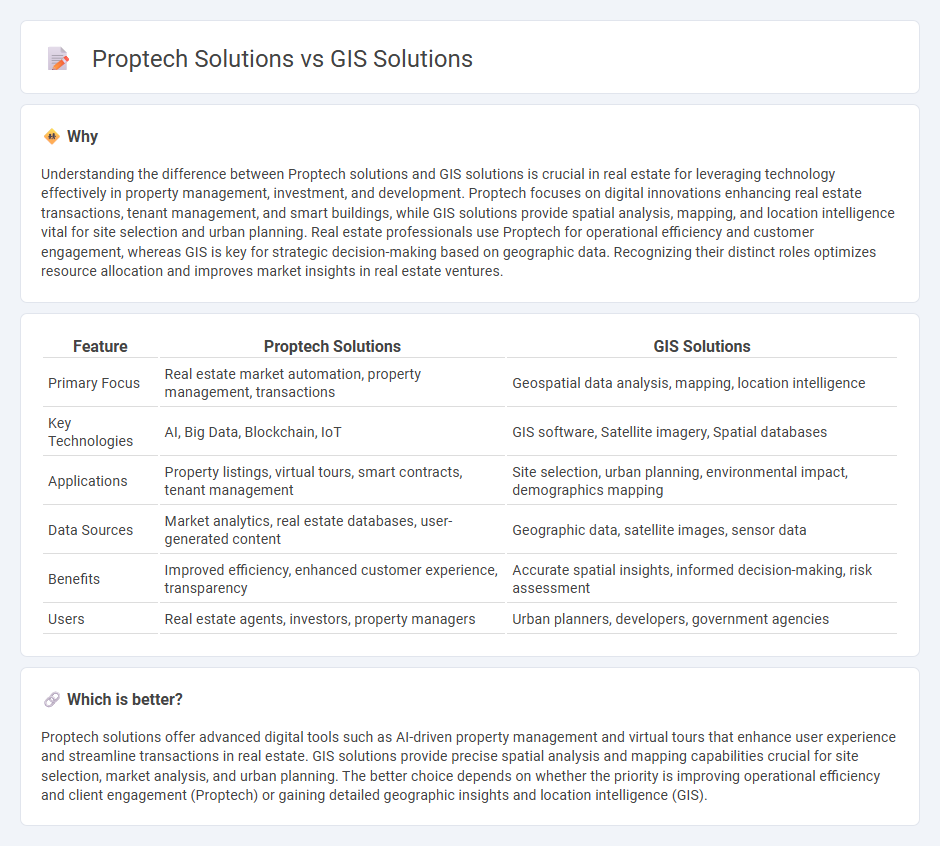Click cell 'Site selection, urban planning, environmental impact'
This screenshot has width=940, height=846.
coord(701,481)
